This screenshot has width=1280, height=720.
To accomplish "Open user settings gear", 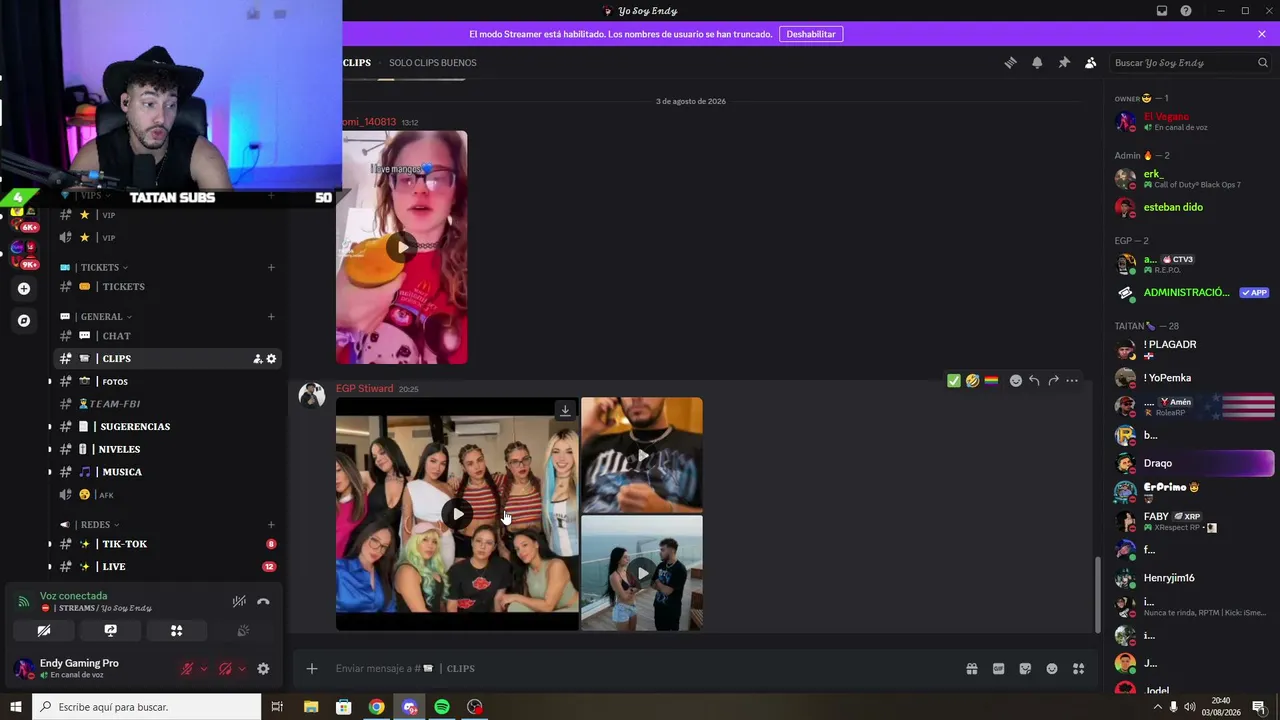I will (x=263, y=669).
